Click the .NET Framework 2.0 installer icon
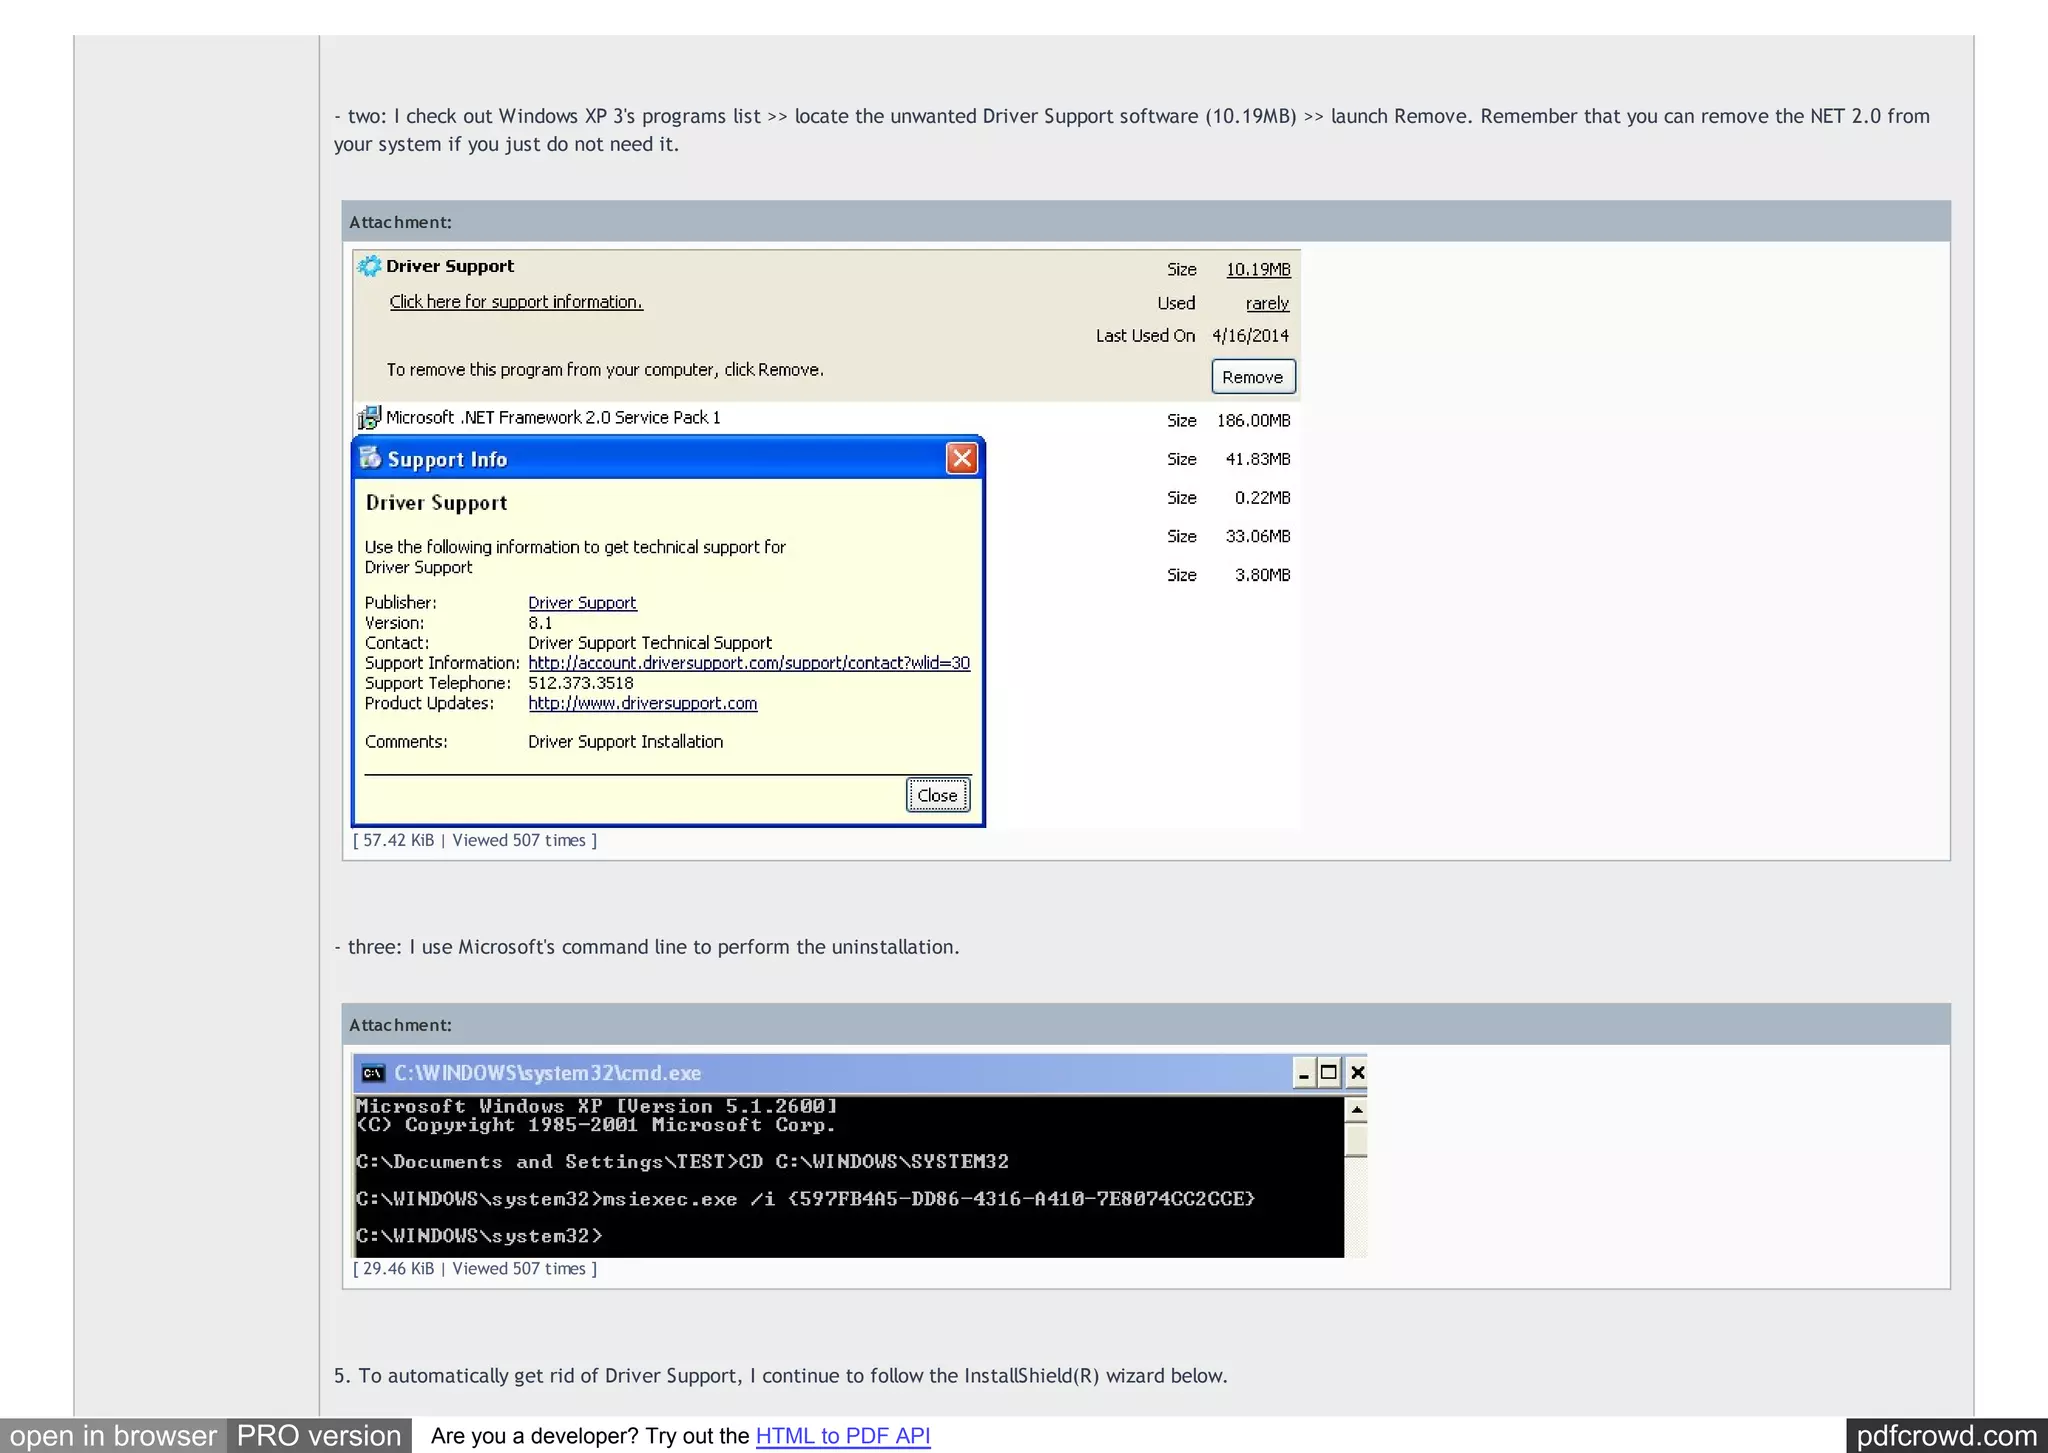Viewport: 2048px width, 1453px height. 369,417
